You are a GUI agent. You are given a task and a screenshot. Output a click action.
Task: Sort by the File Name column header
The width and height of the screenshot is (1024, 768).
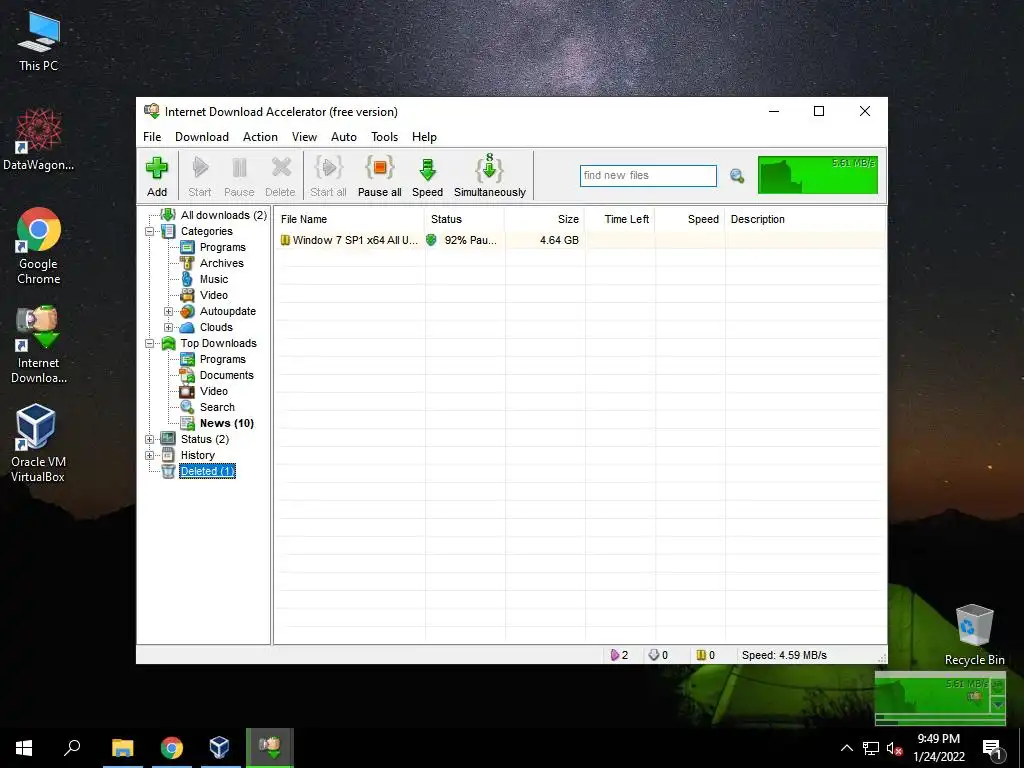click(x=350, y=219)
